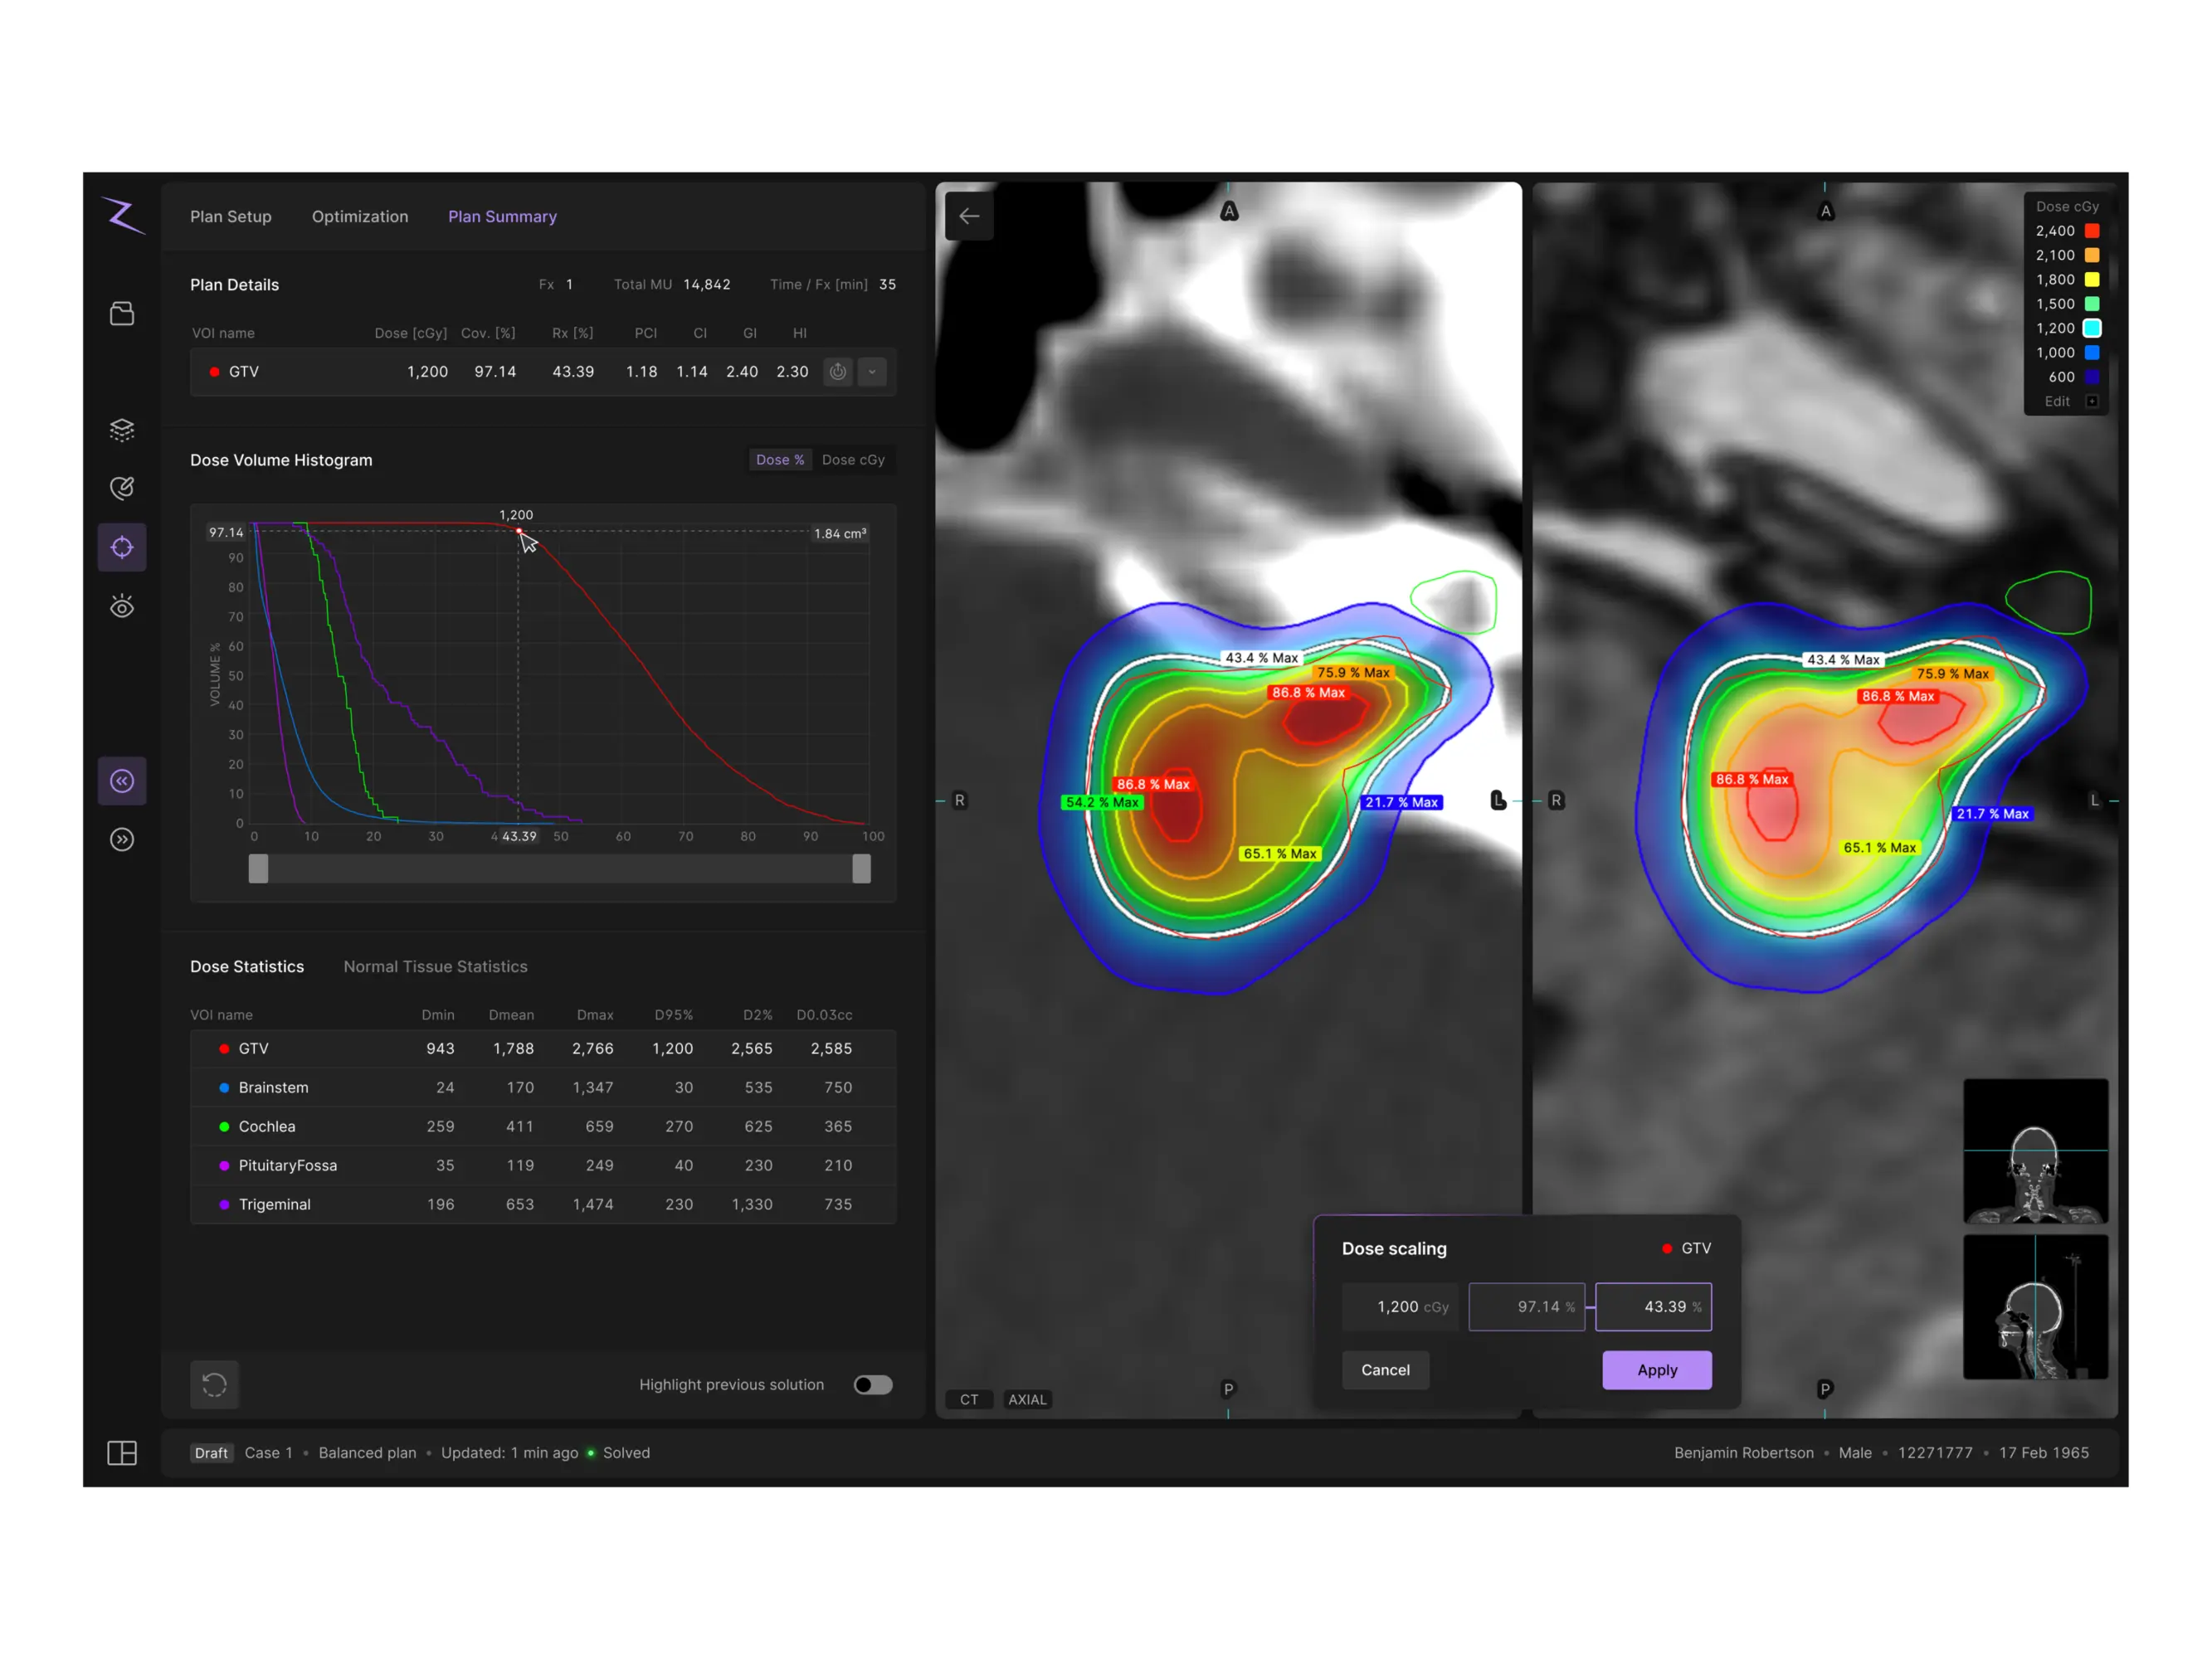Click the layout grid icon at bottom left
The image size is (2212, 1659).
[122, 1453]
